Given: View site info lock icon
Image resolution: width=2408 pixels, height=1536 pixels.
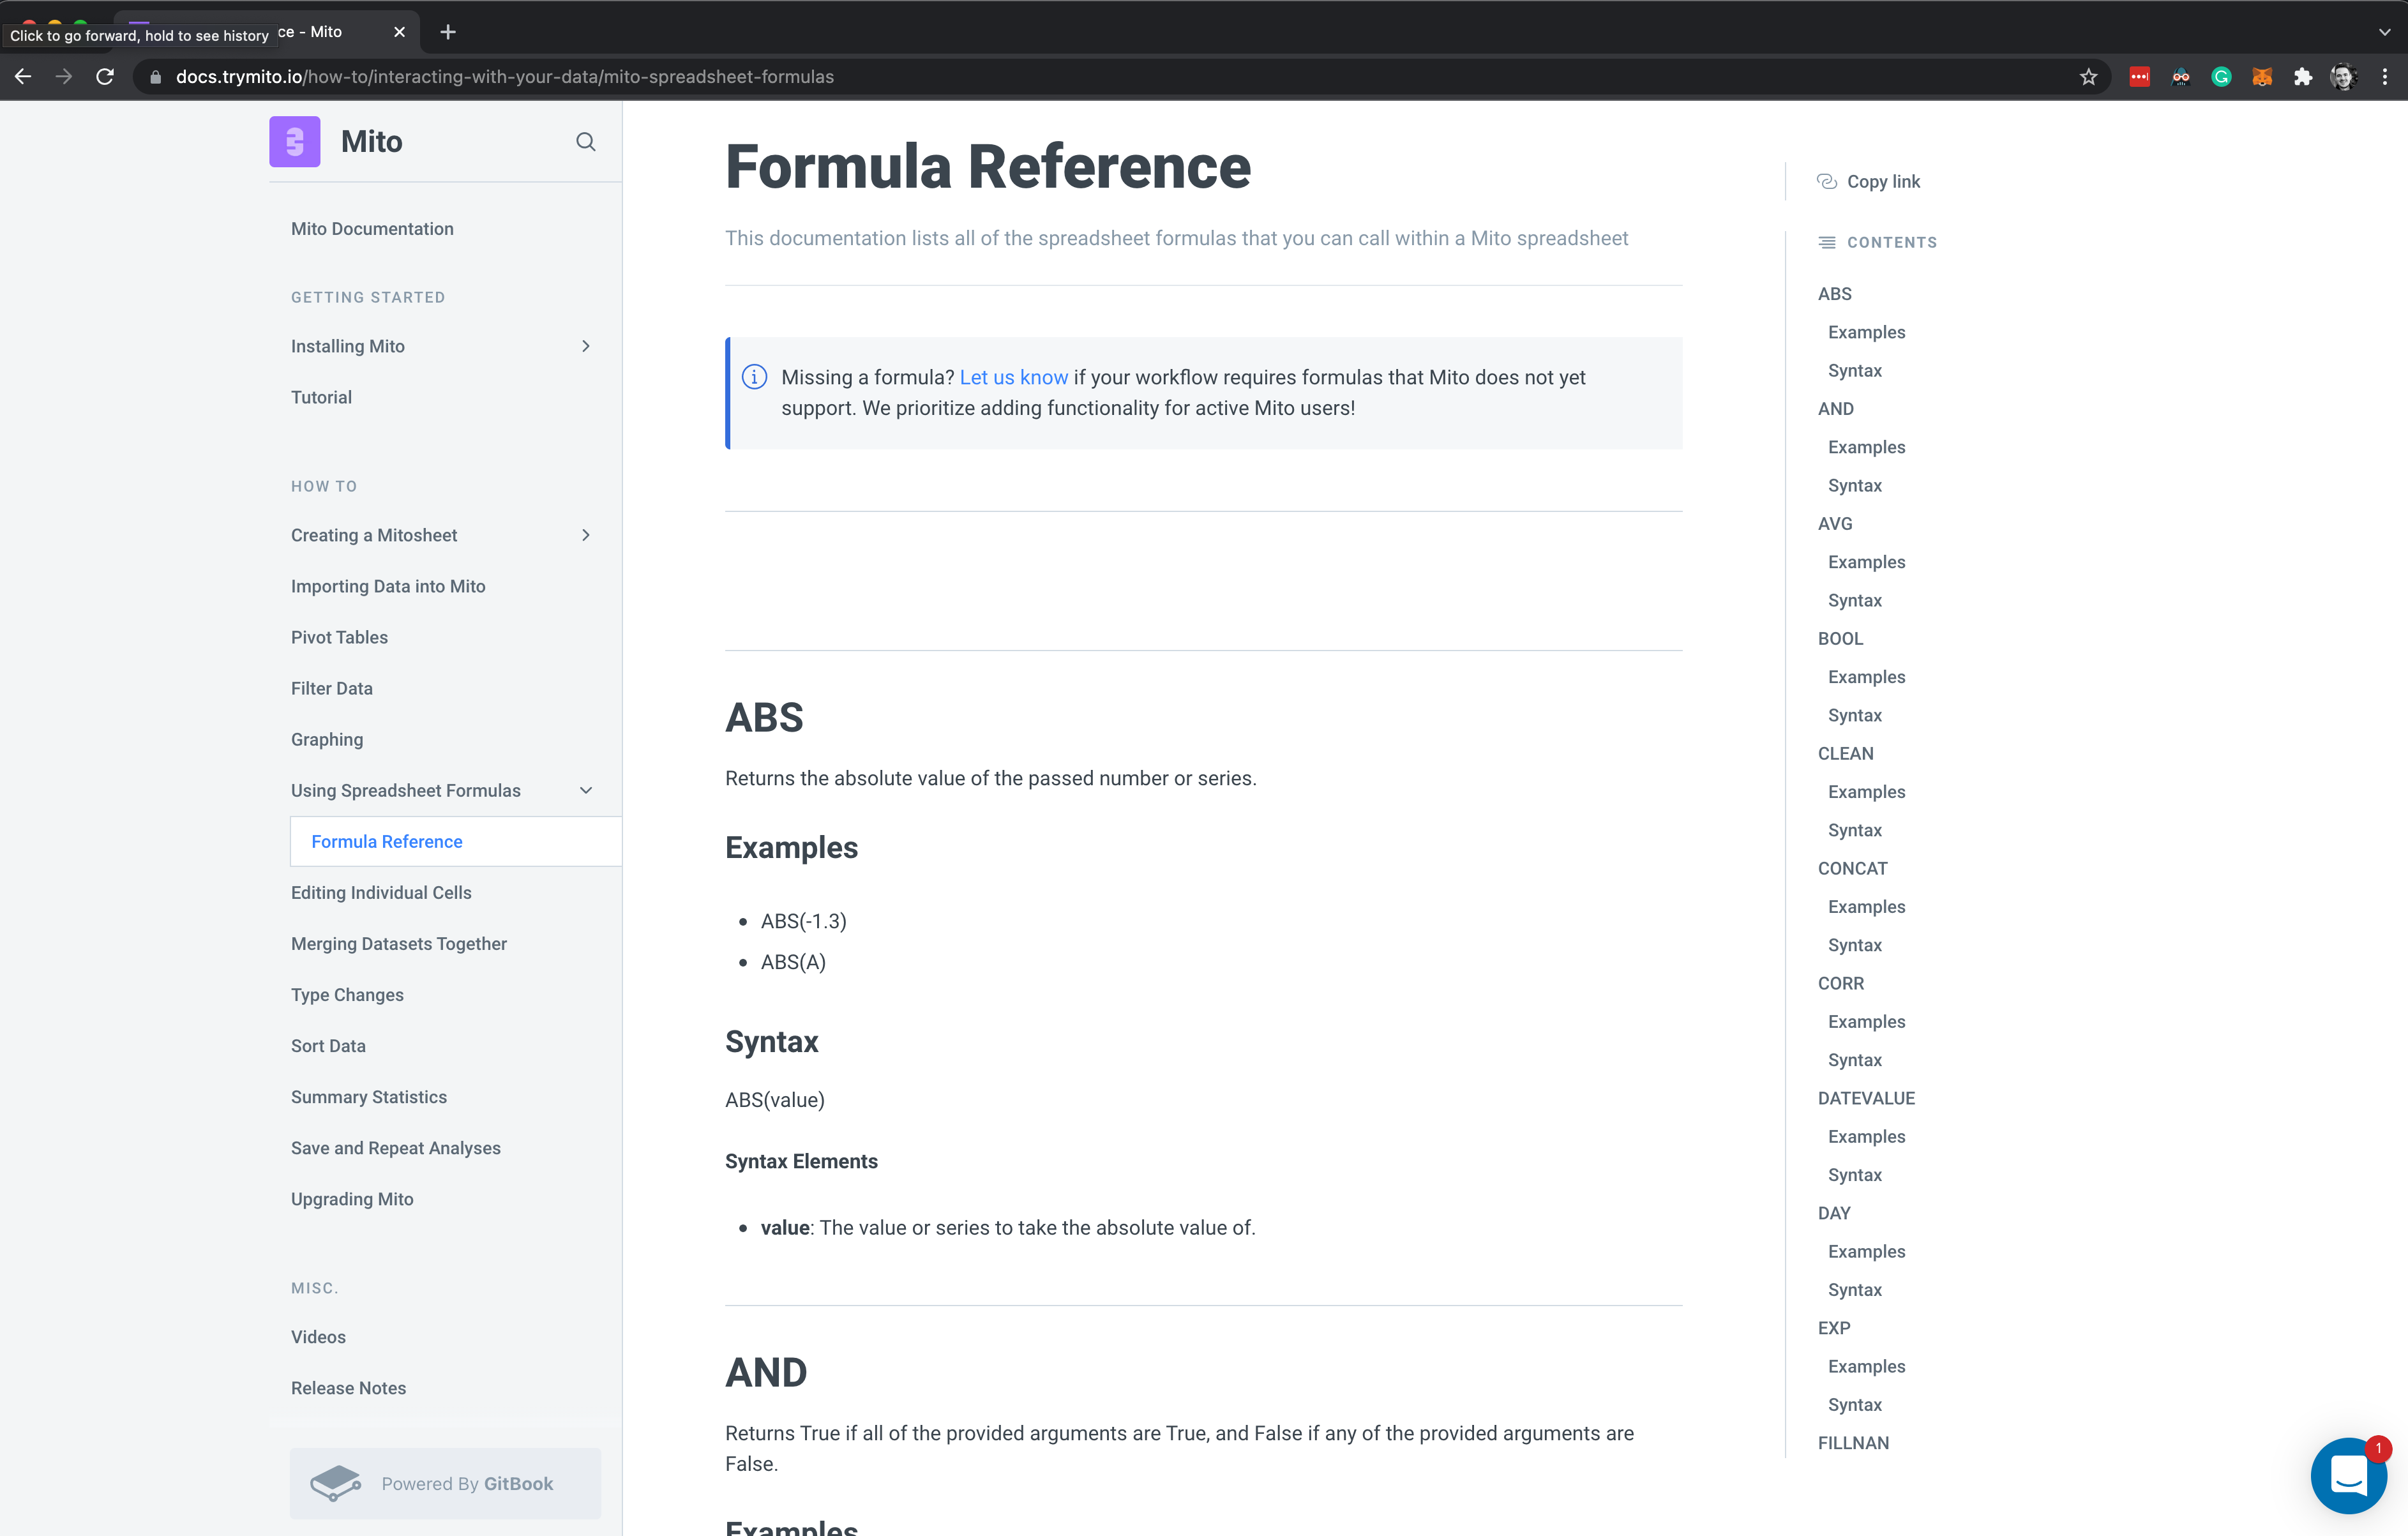Looking at the screenshot, I should point(155,77).
